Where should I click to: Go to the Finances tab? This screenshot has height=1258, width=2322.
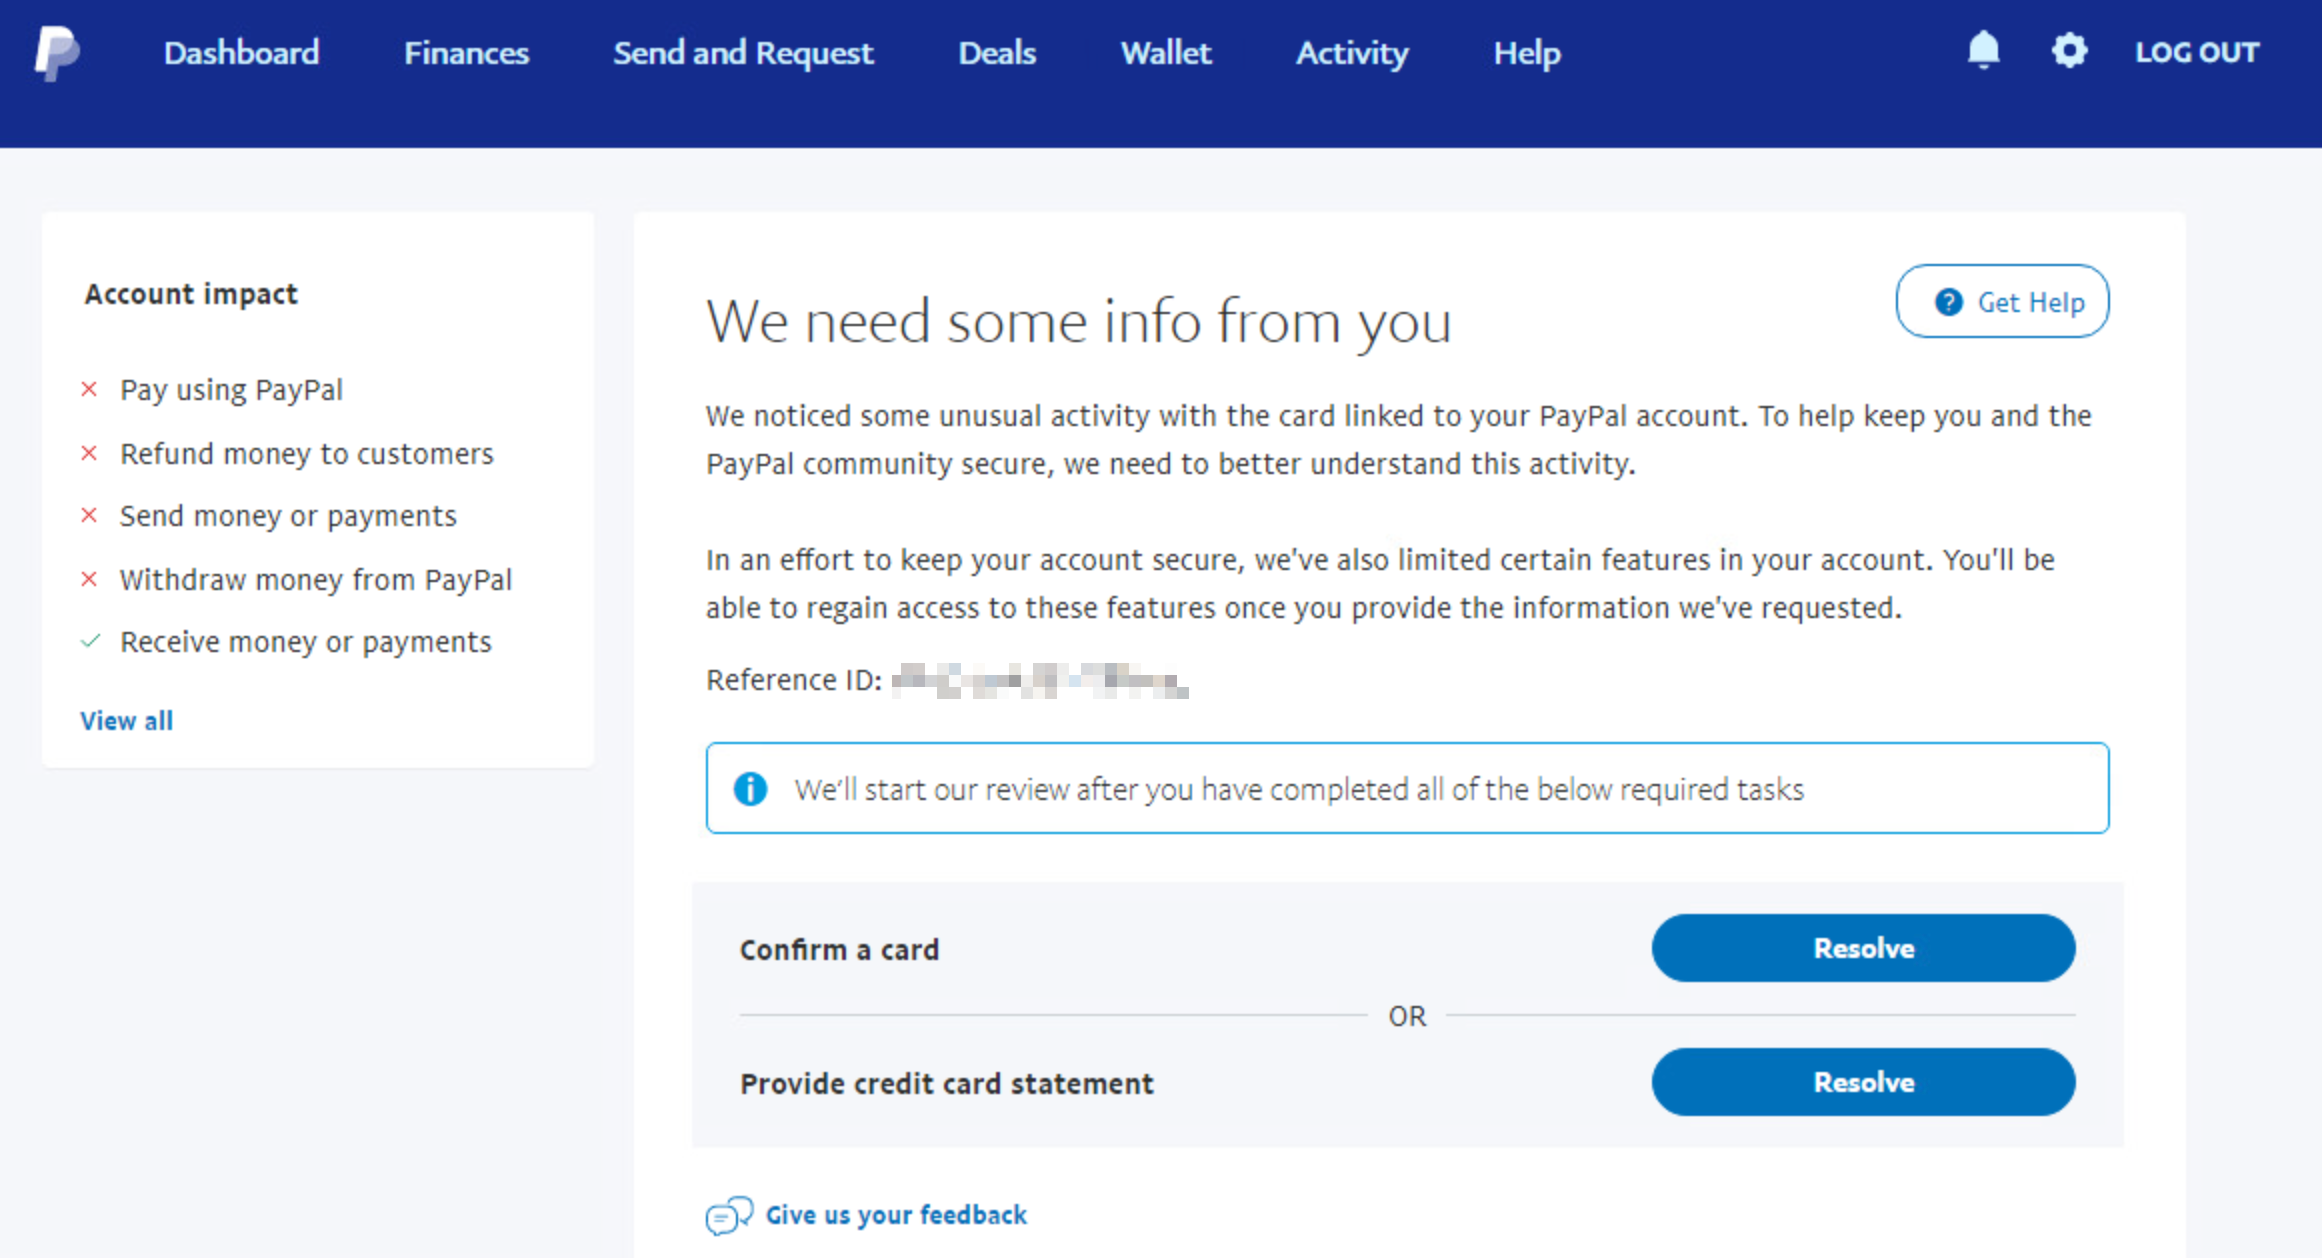click(x=466, y=53)
